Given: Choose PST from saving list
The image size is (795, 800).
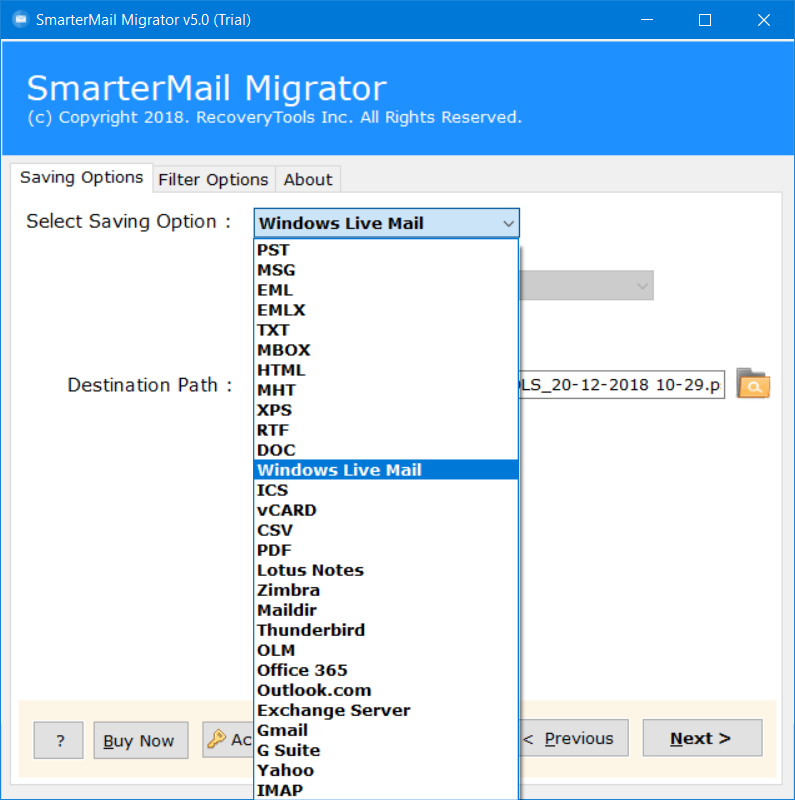Looking at the screenshot, I should (x=386, y=250).
